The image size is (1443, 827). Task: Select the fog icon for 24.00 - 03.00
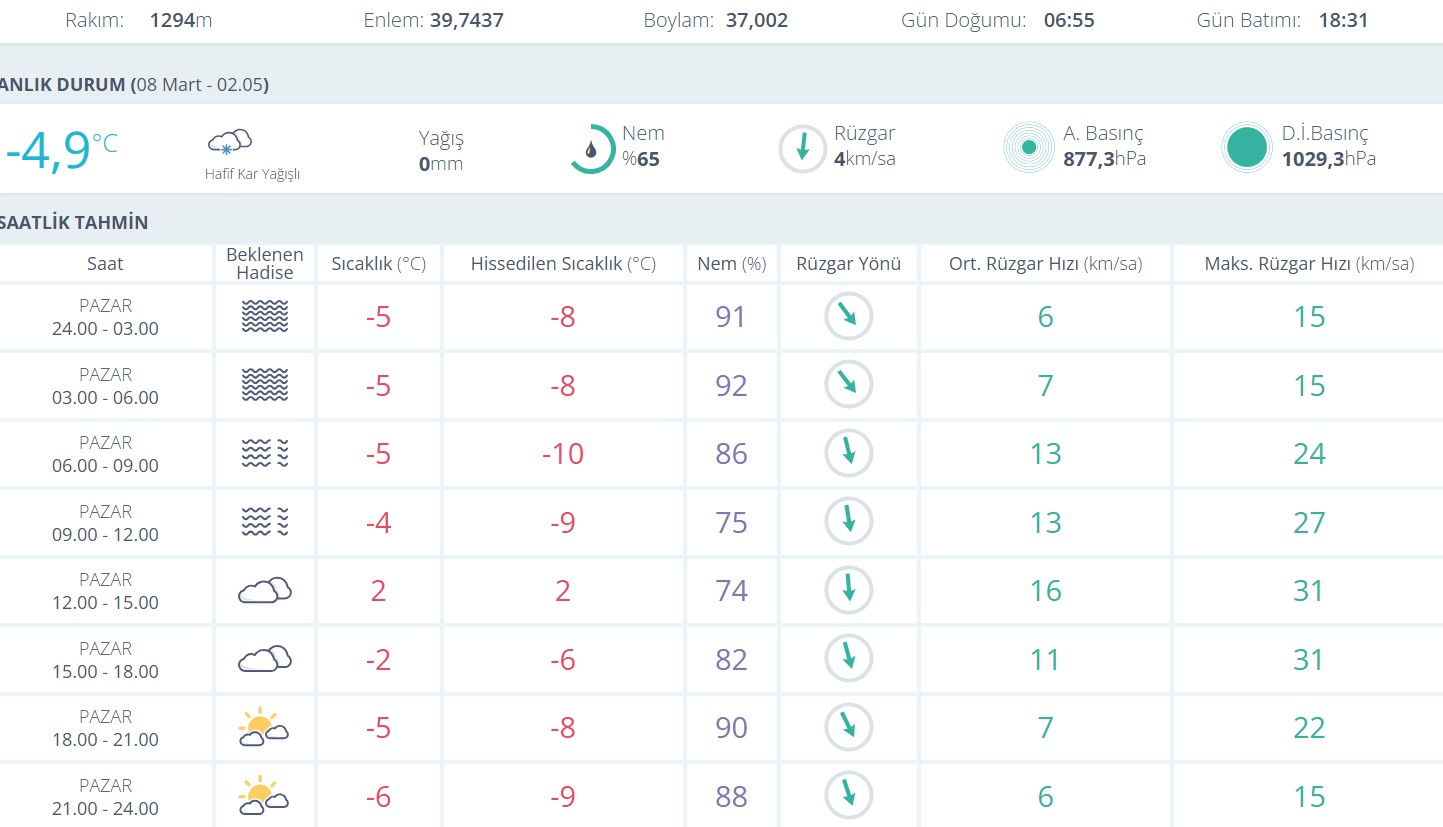click(265, 317)
